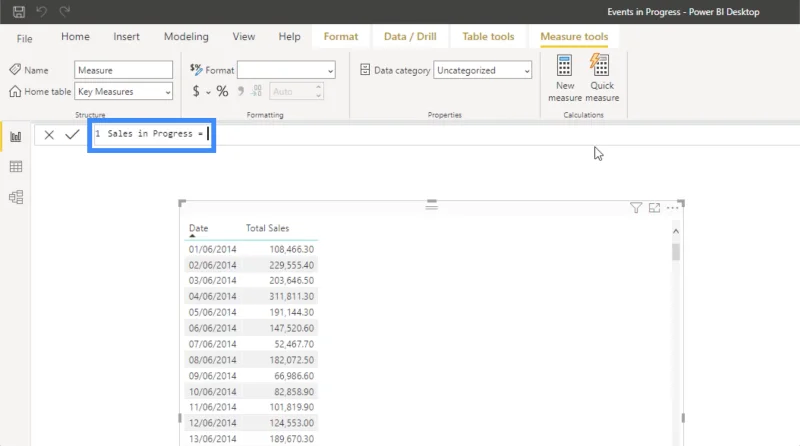Screen dimensions: 800x446
Task: Click the Focus mode icon on table
Action: (655, 208)
